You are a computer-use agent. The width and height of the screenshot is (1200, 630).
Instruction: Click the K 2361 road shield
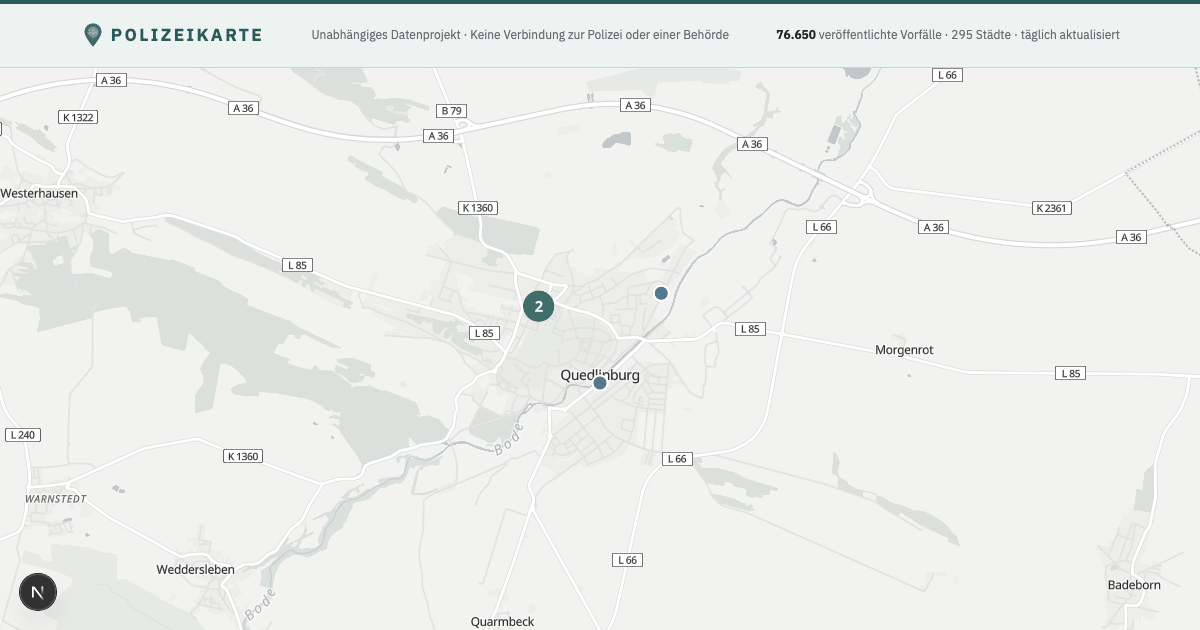[x=1052, y=208]
